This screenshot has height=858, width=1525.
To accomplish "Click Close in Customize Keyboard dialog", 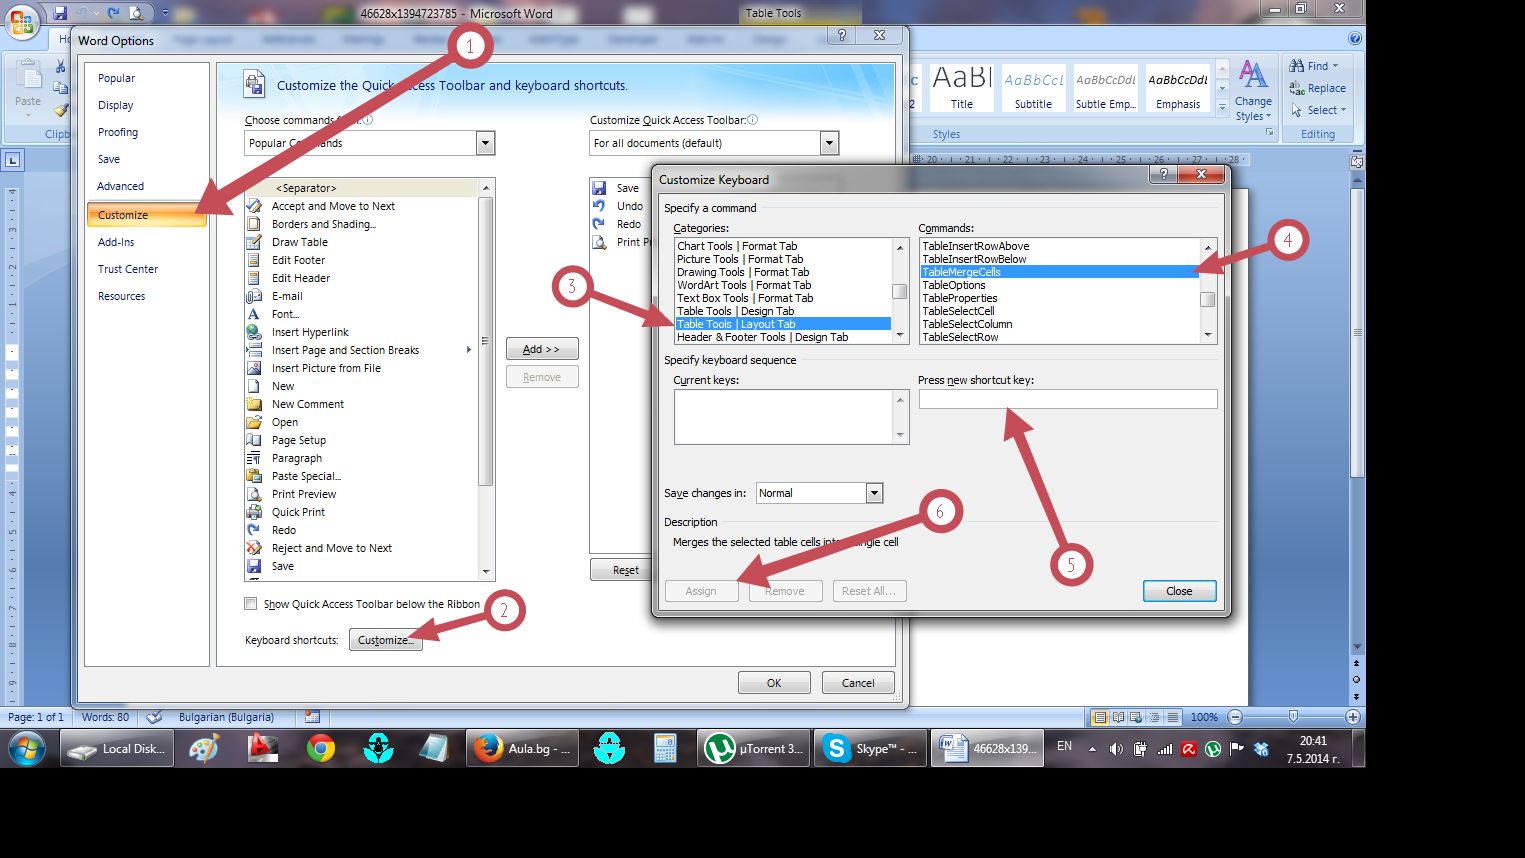I will [x=1179, y=591].
